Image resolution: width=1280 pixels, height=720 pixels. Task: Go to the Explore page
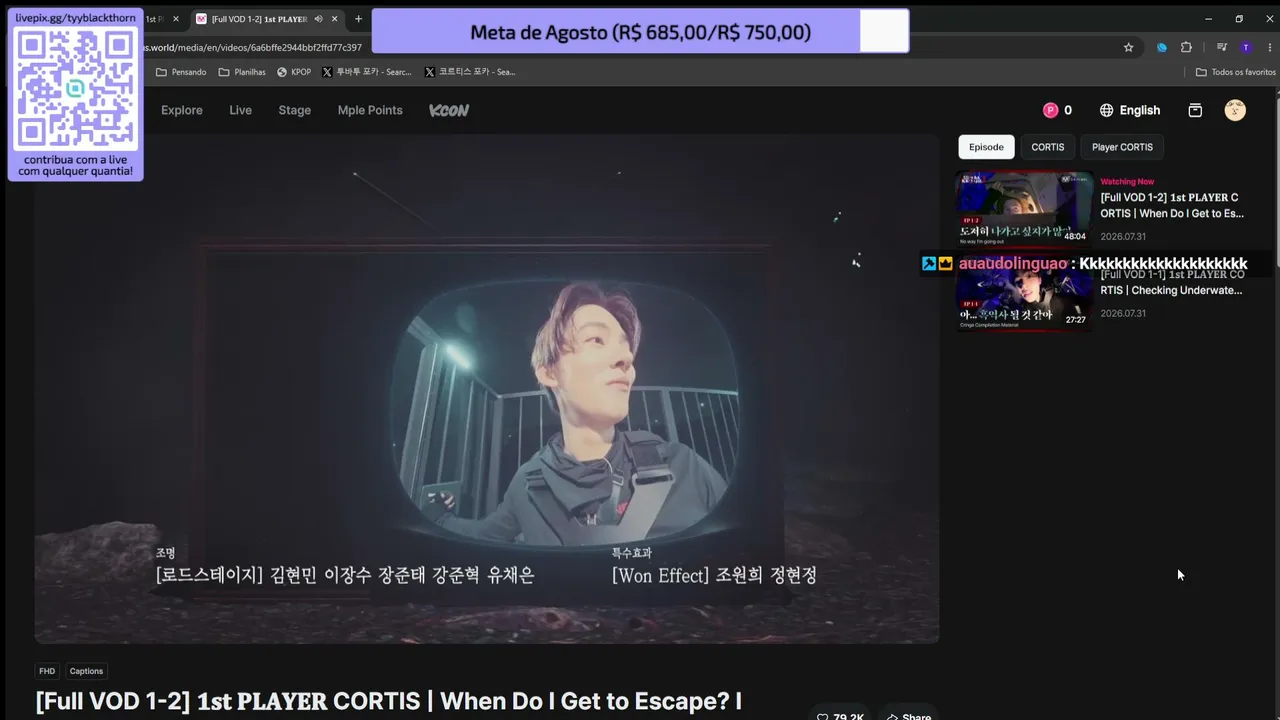click(182, 110)
